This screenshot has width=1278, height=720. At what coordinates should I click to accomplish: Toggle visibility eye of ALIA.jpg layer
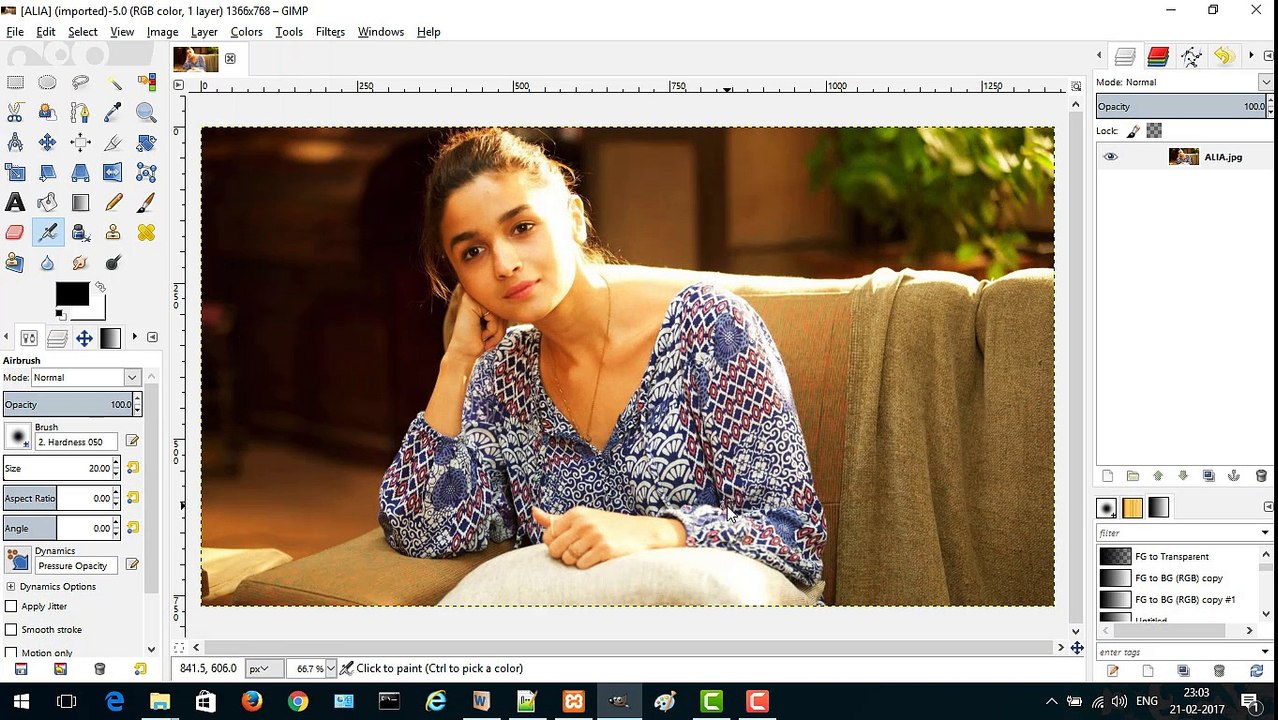coord(1110,157)
